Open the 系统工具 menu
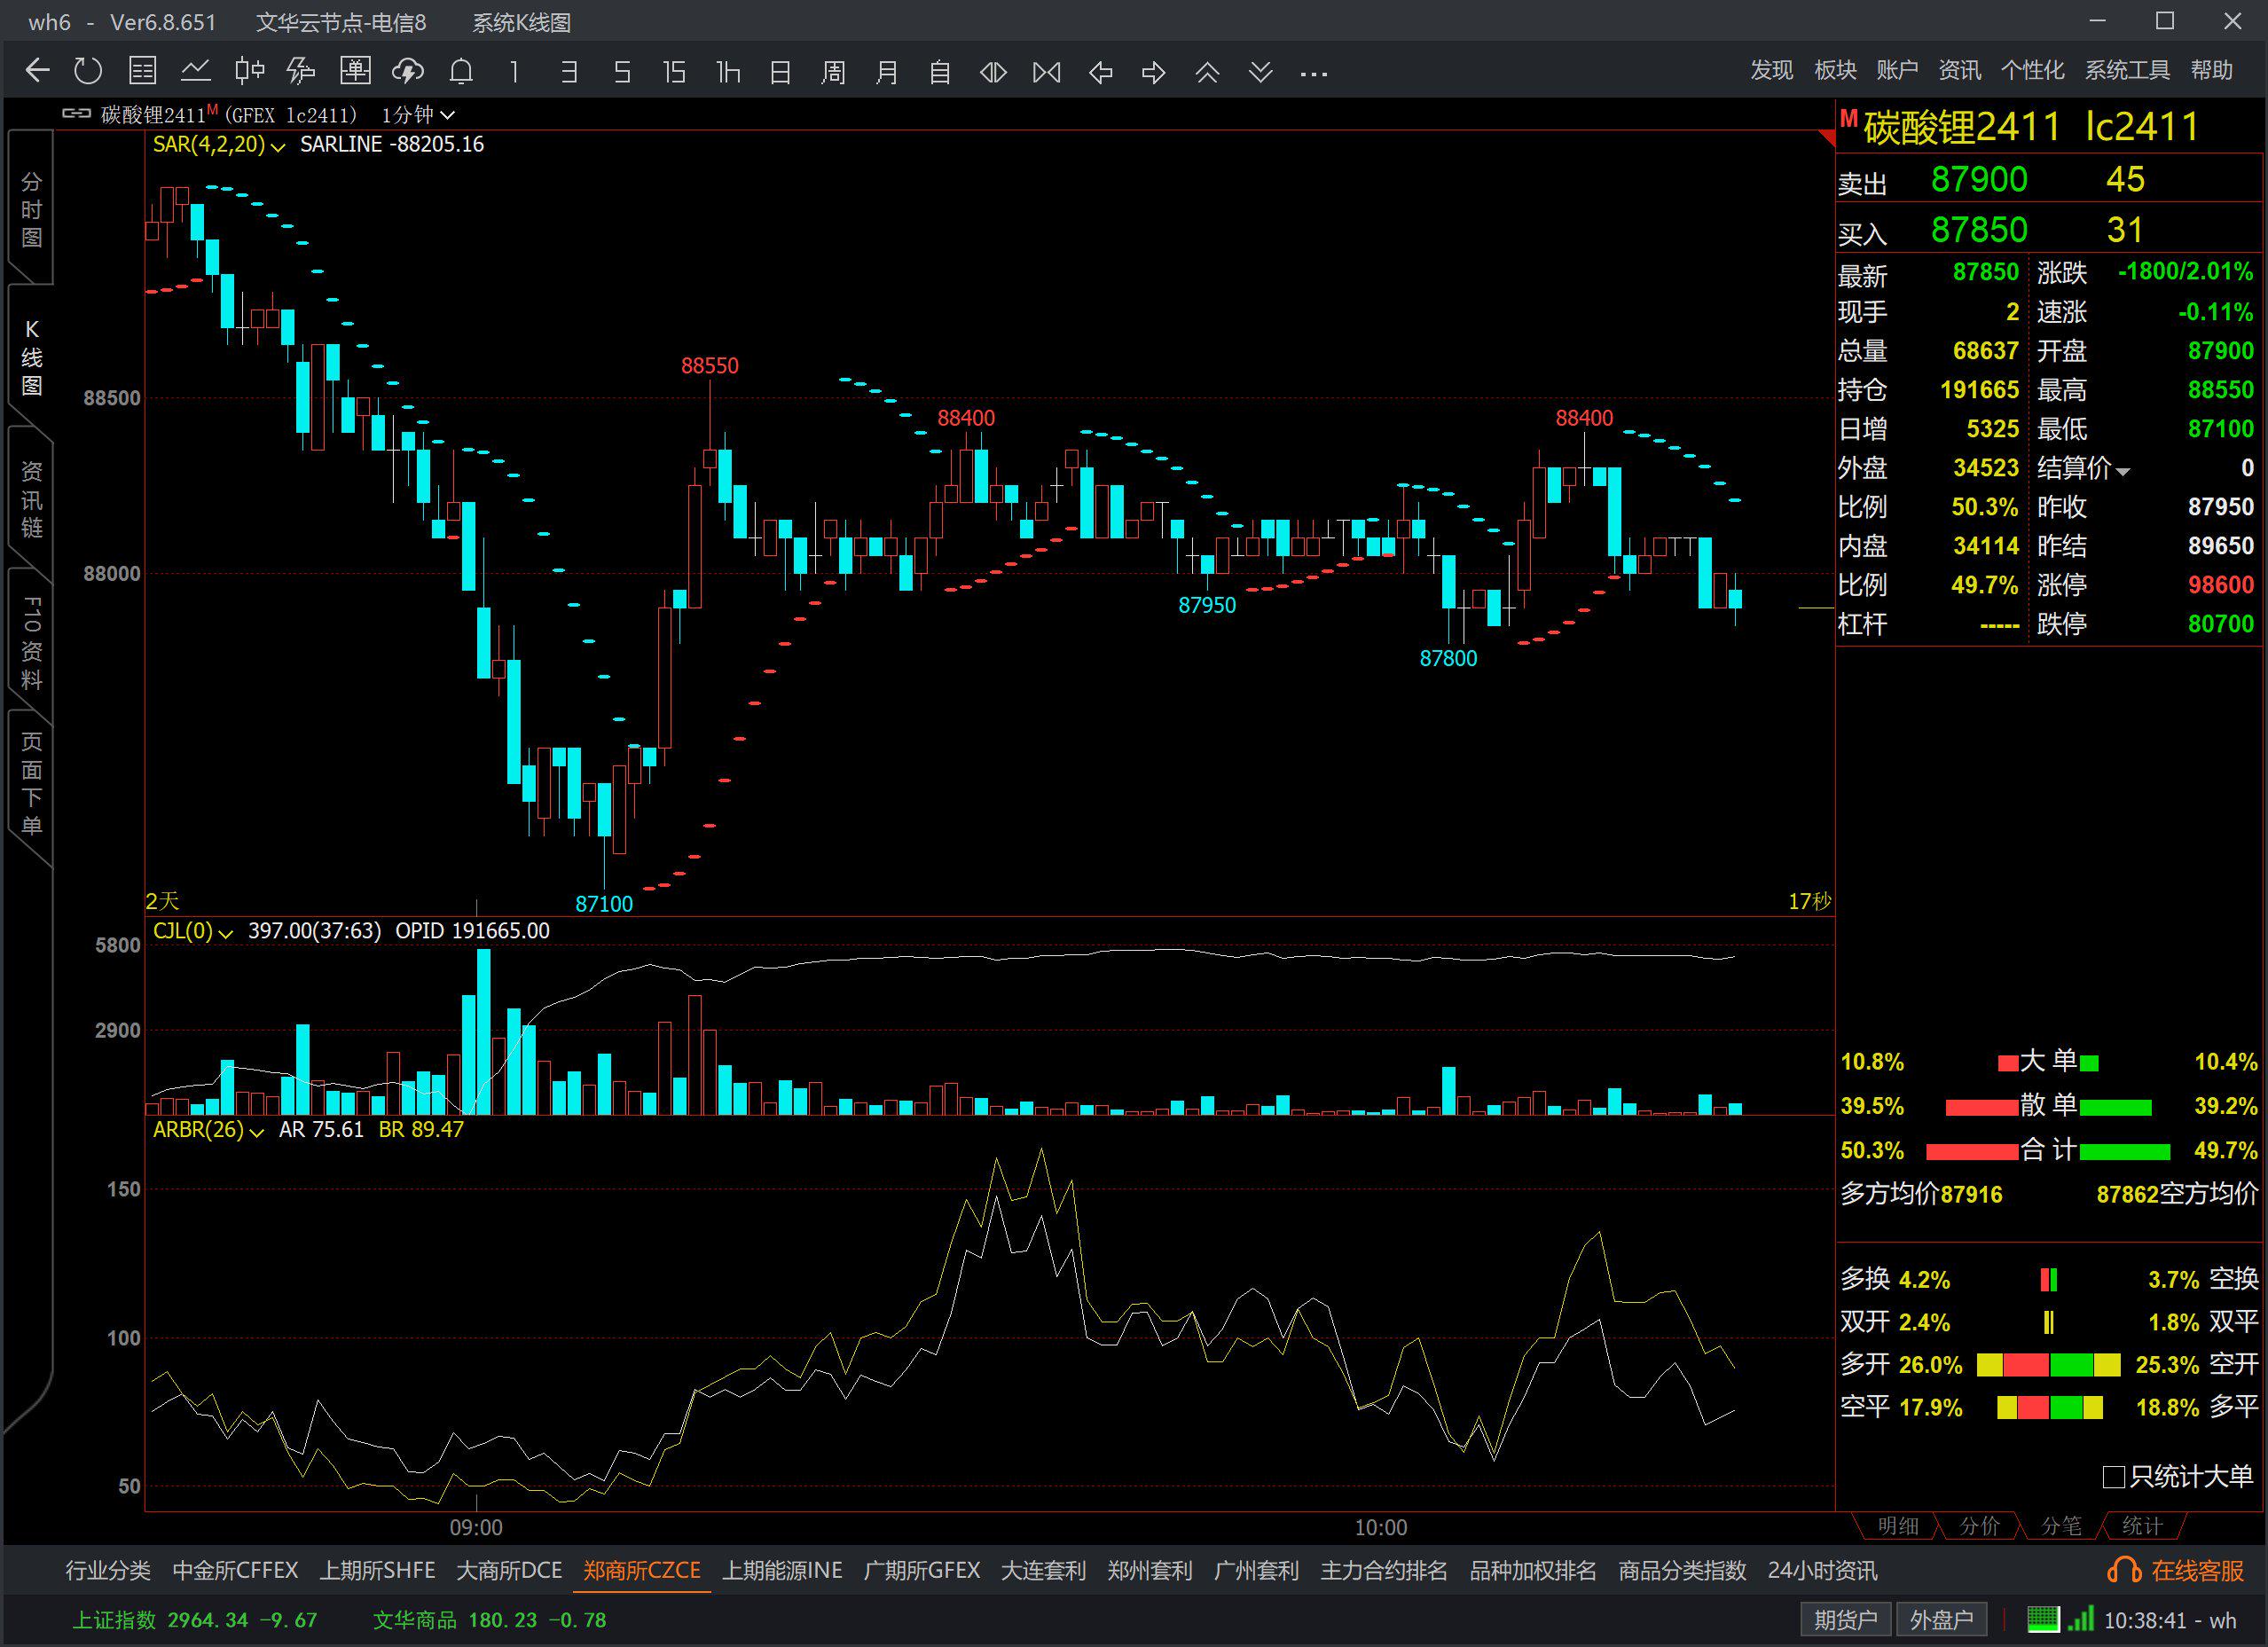Screen dimensions: 2268x1647 tap(2127, 70)
